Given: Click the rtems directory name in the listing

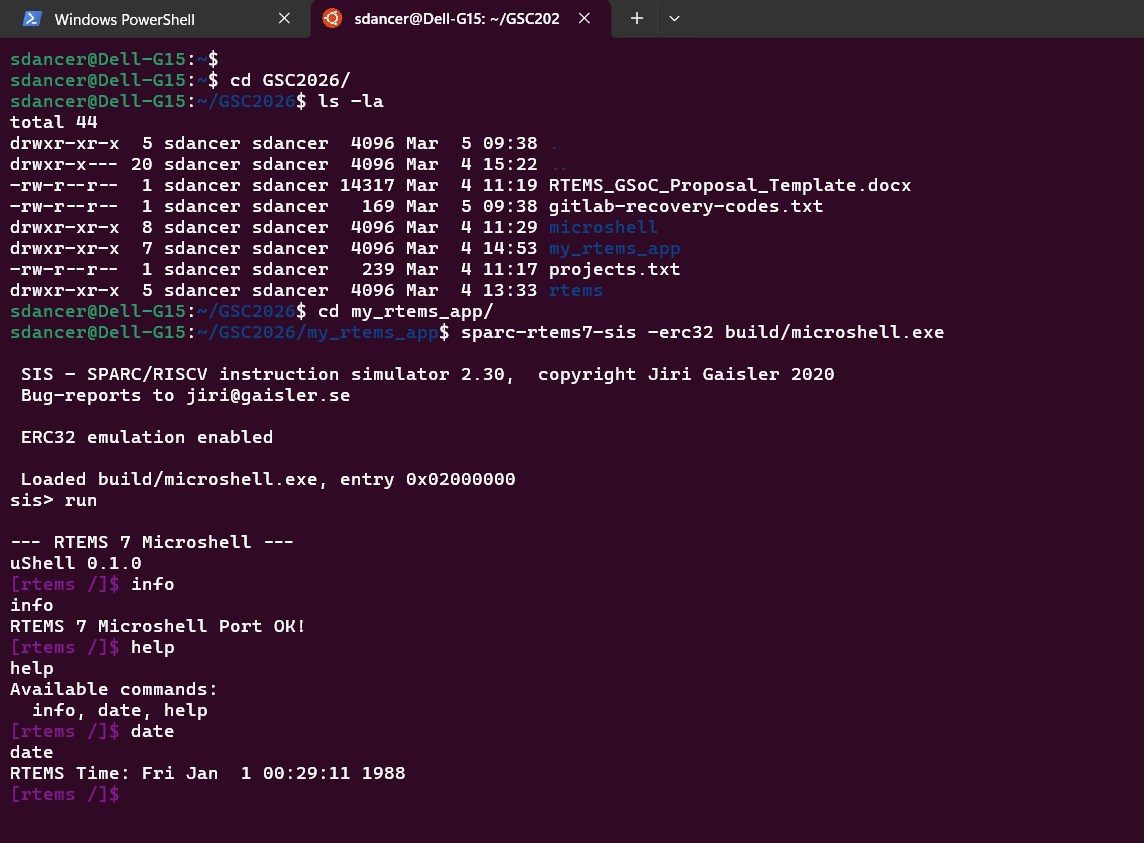Looking at the screenshot, I should tap(576, 290).
